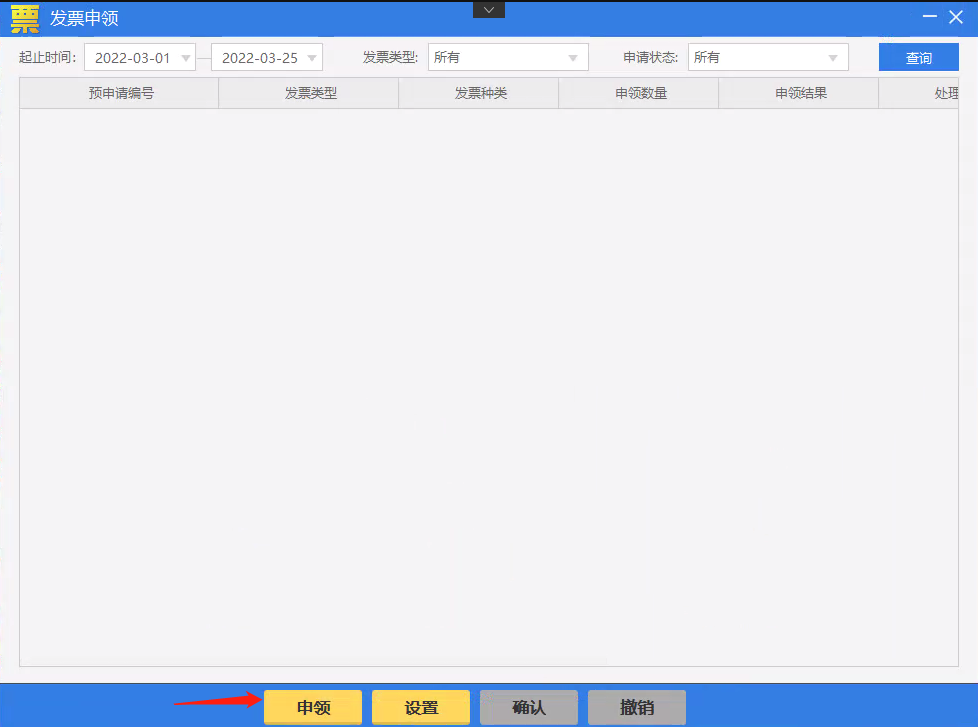
Task: Click the end date field text 2022-03-25
Action: [259, 58]
